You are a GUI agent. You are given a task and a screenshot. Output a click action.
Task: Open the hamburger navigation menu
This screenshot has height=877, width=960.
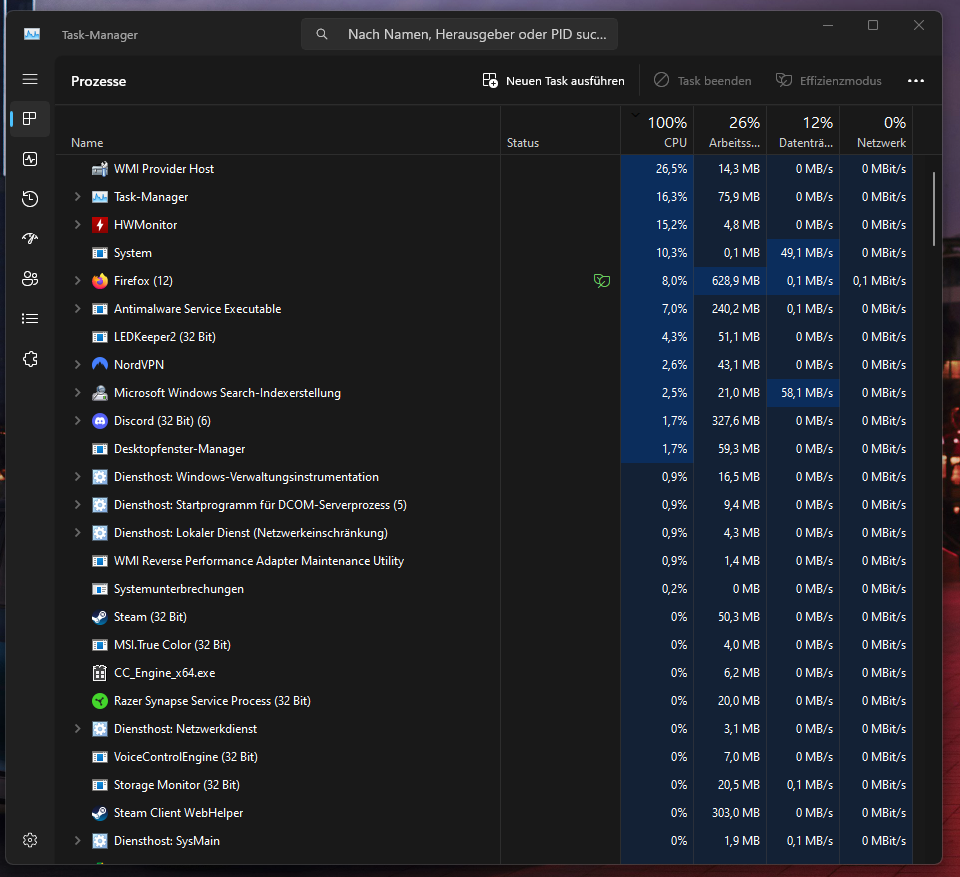[x=30, y=80]
